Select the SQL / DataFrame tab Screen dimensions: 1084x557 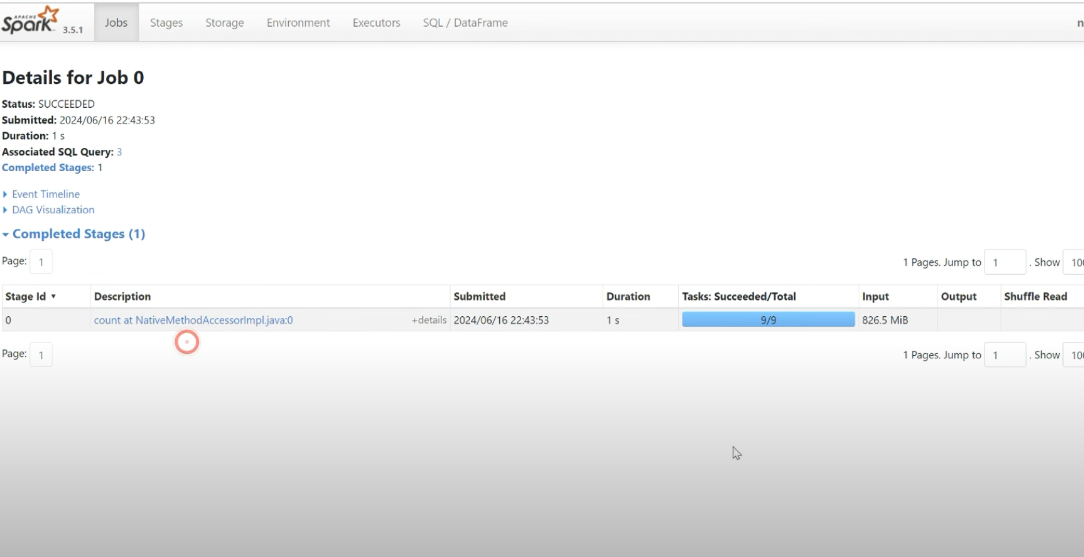click(465, 23)
